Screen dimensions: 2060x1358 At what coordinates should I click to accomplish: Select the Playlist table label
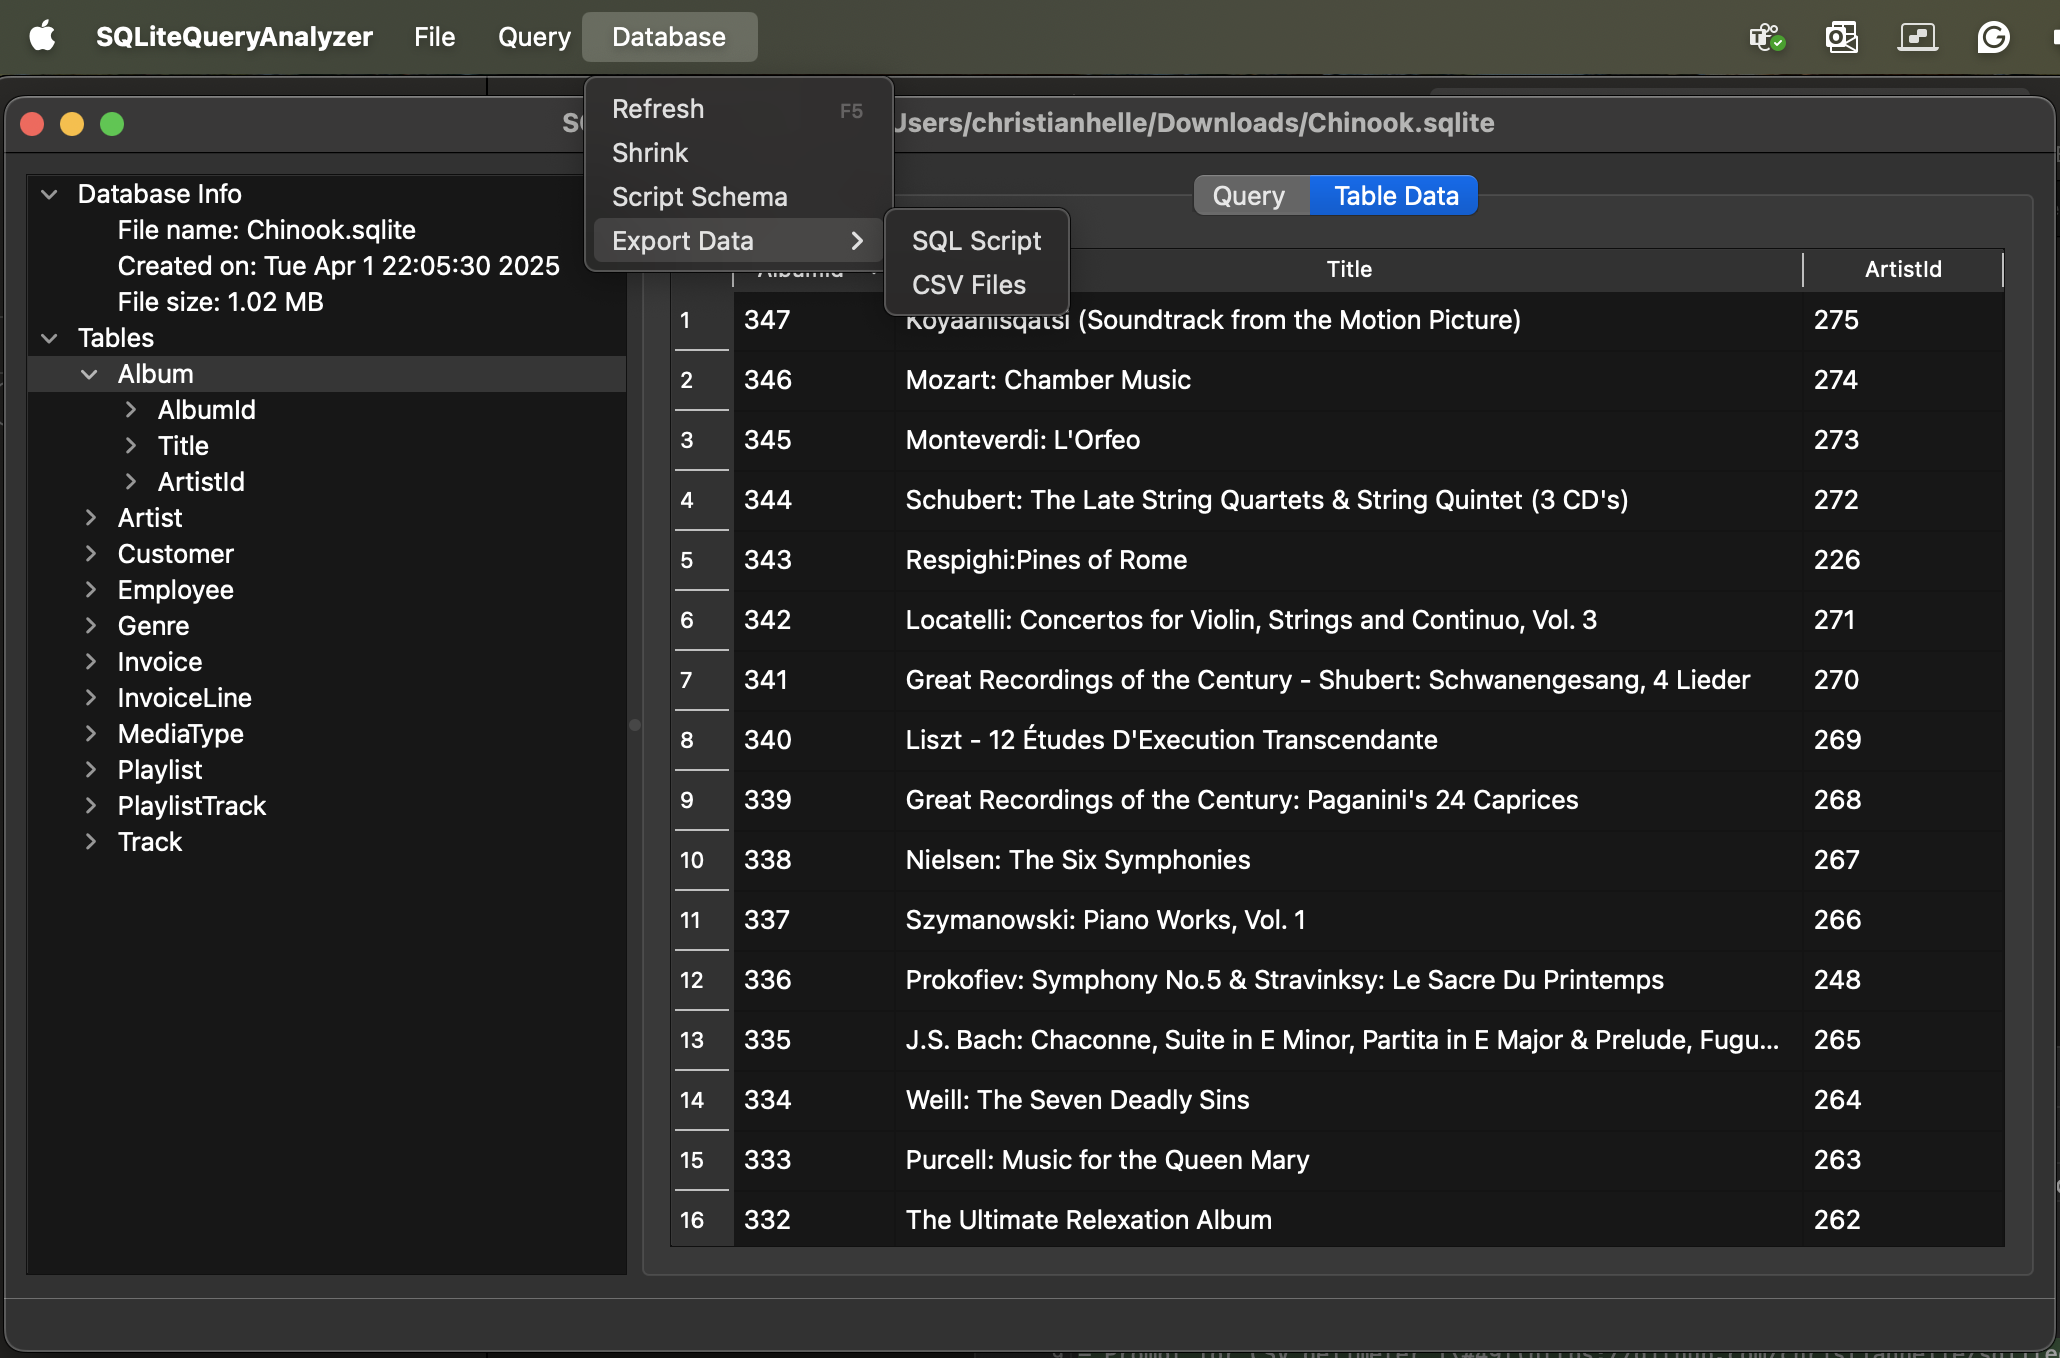pos(160,770)
